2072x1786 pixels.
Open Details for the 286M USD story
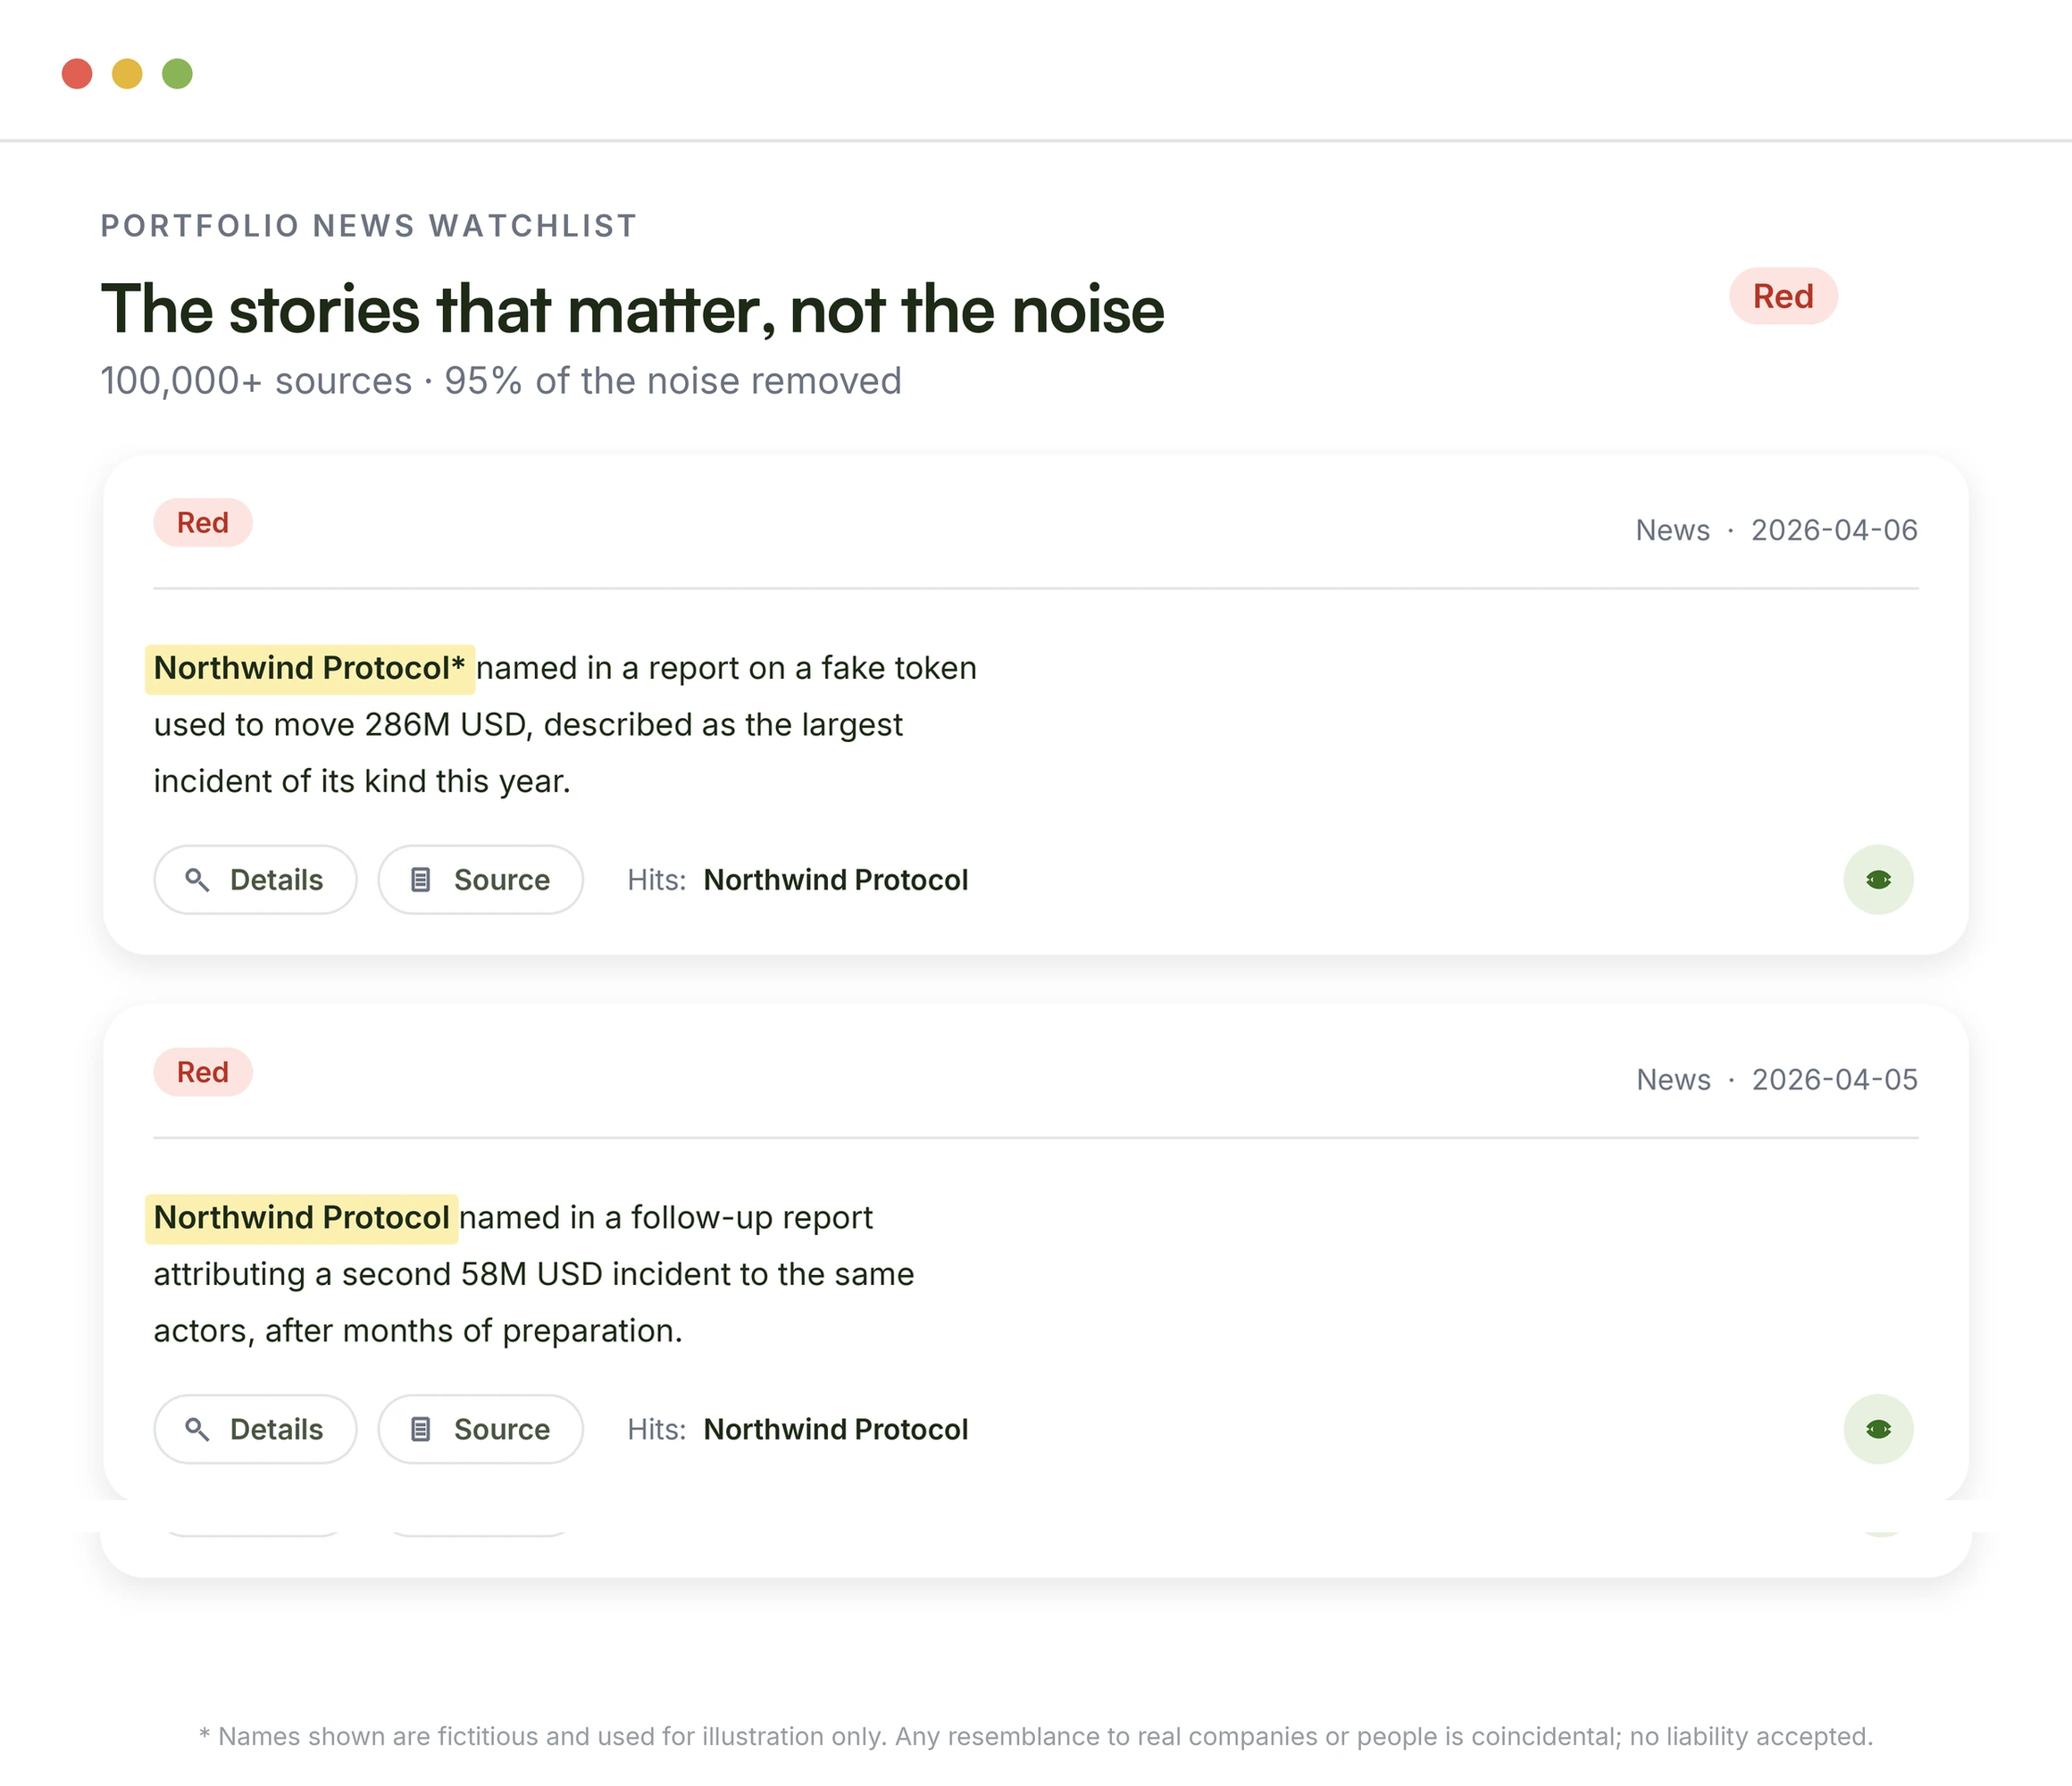pos(255,880)
